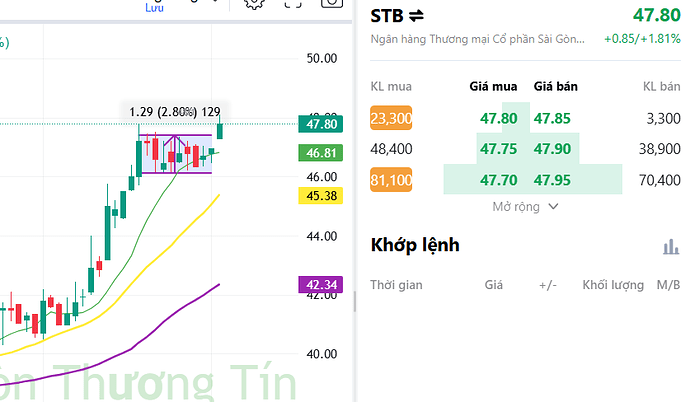
Task: Select the ask price 47.85
Action: pyautogui.click(x=552, y=118)
